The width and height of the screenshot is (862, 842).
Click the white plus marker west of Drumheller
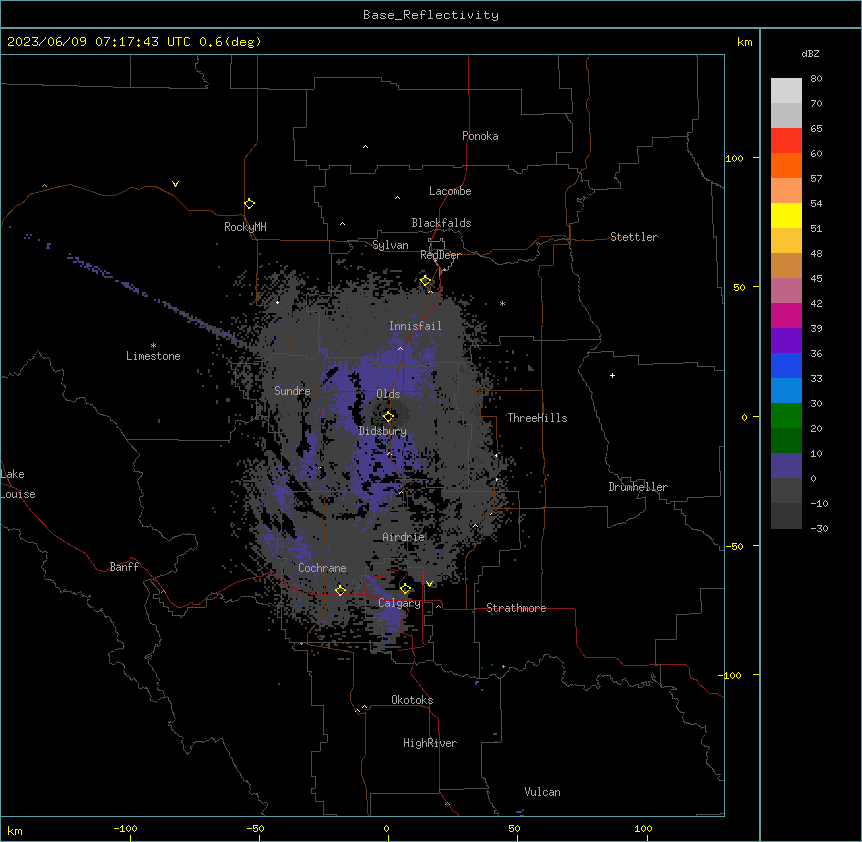click(x=612, y=375)
